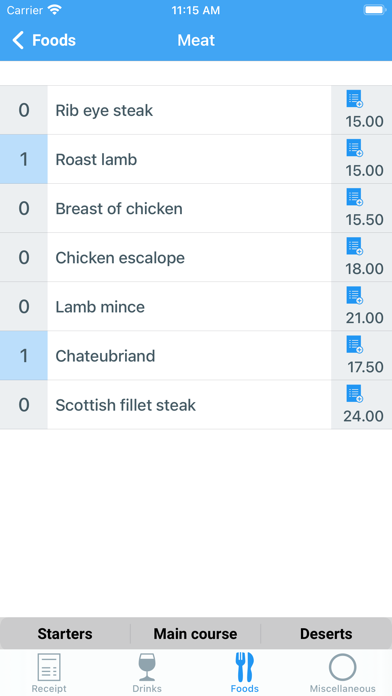
Task: Switch to the Deserts segment
Action: (x=326, y=634)
